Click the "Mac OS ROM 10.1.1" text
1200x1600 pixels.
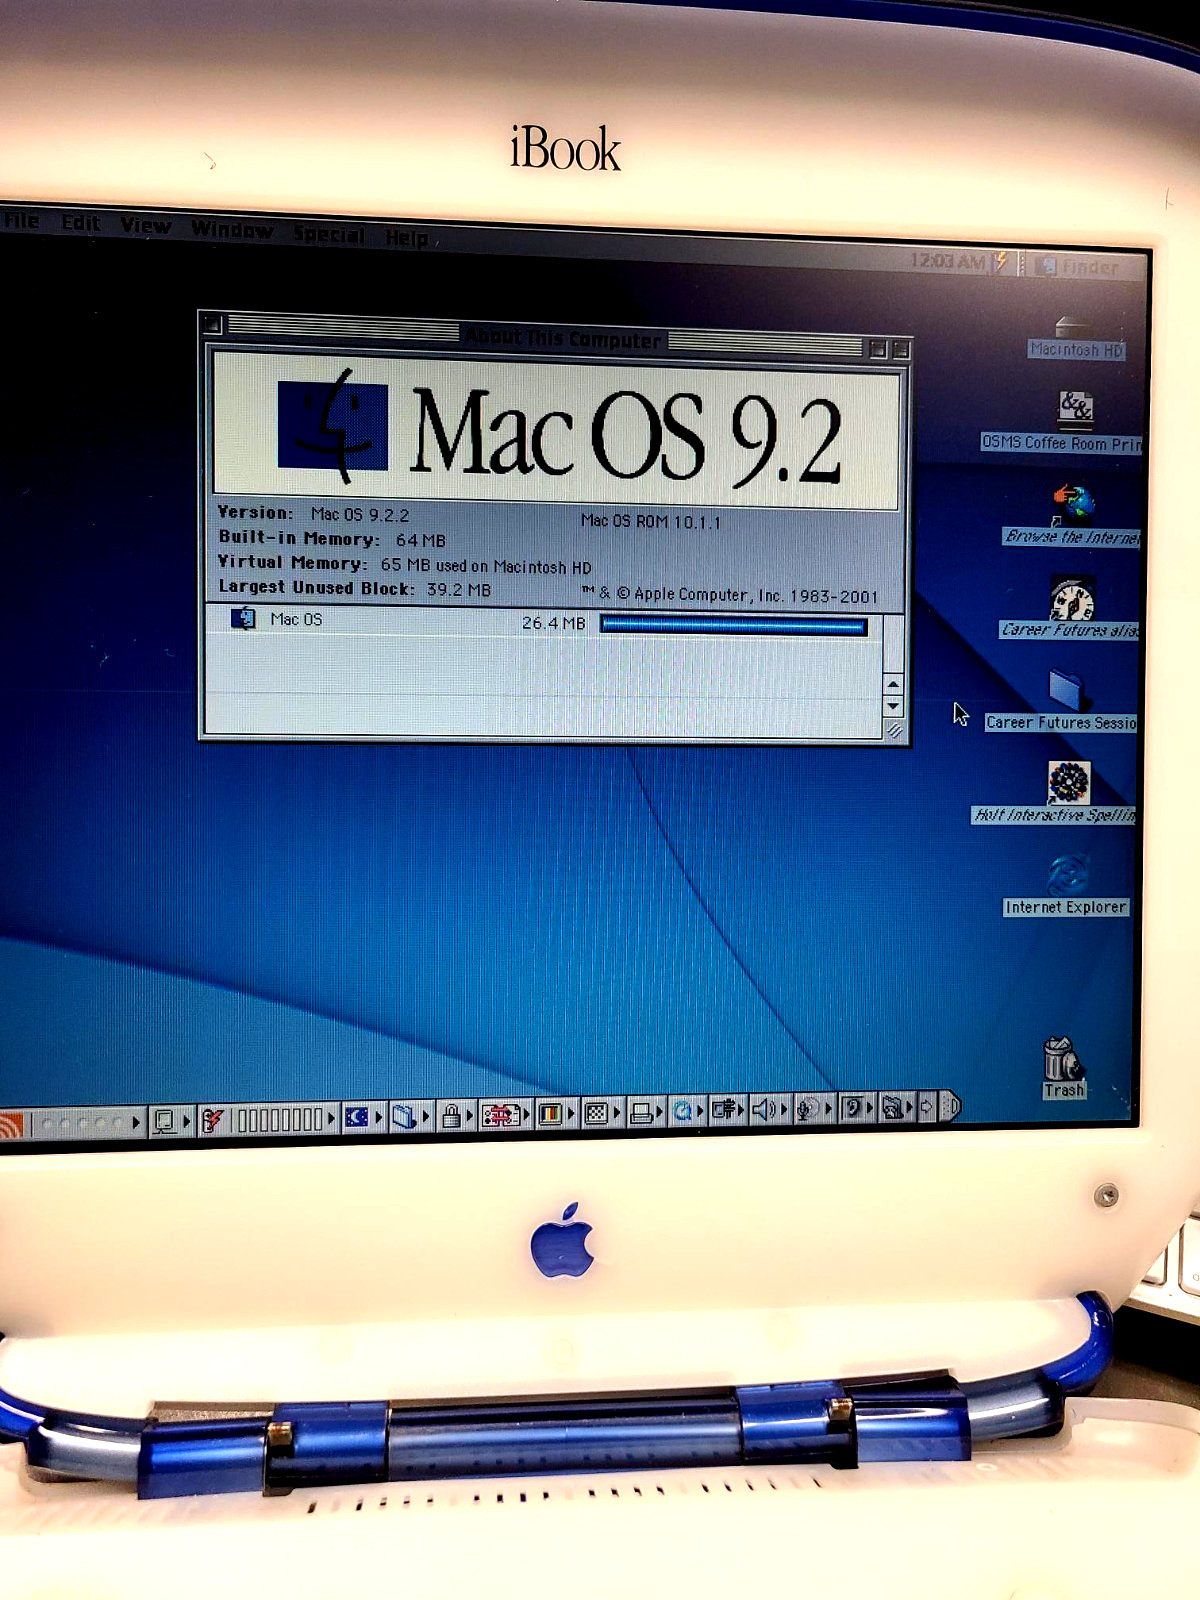[x=650, y=521]
